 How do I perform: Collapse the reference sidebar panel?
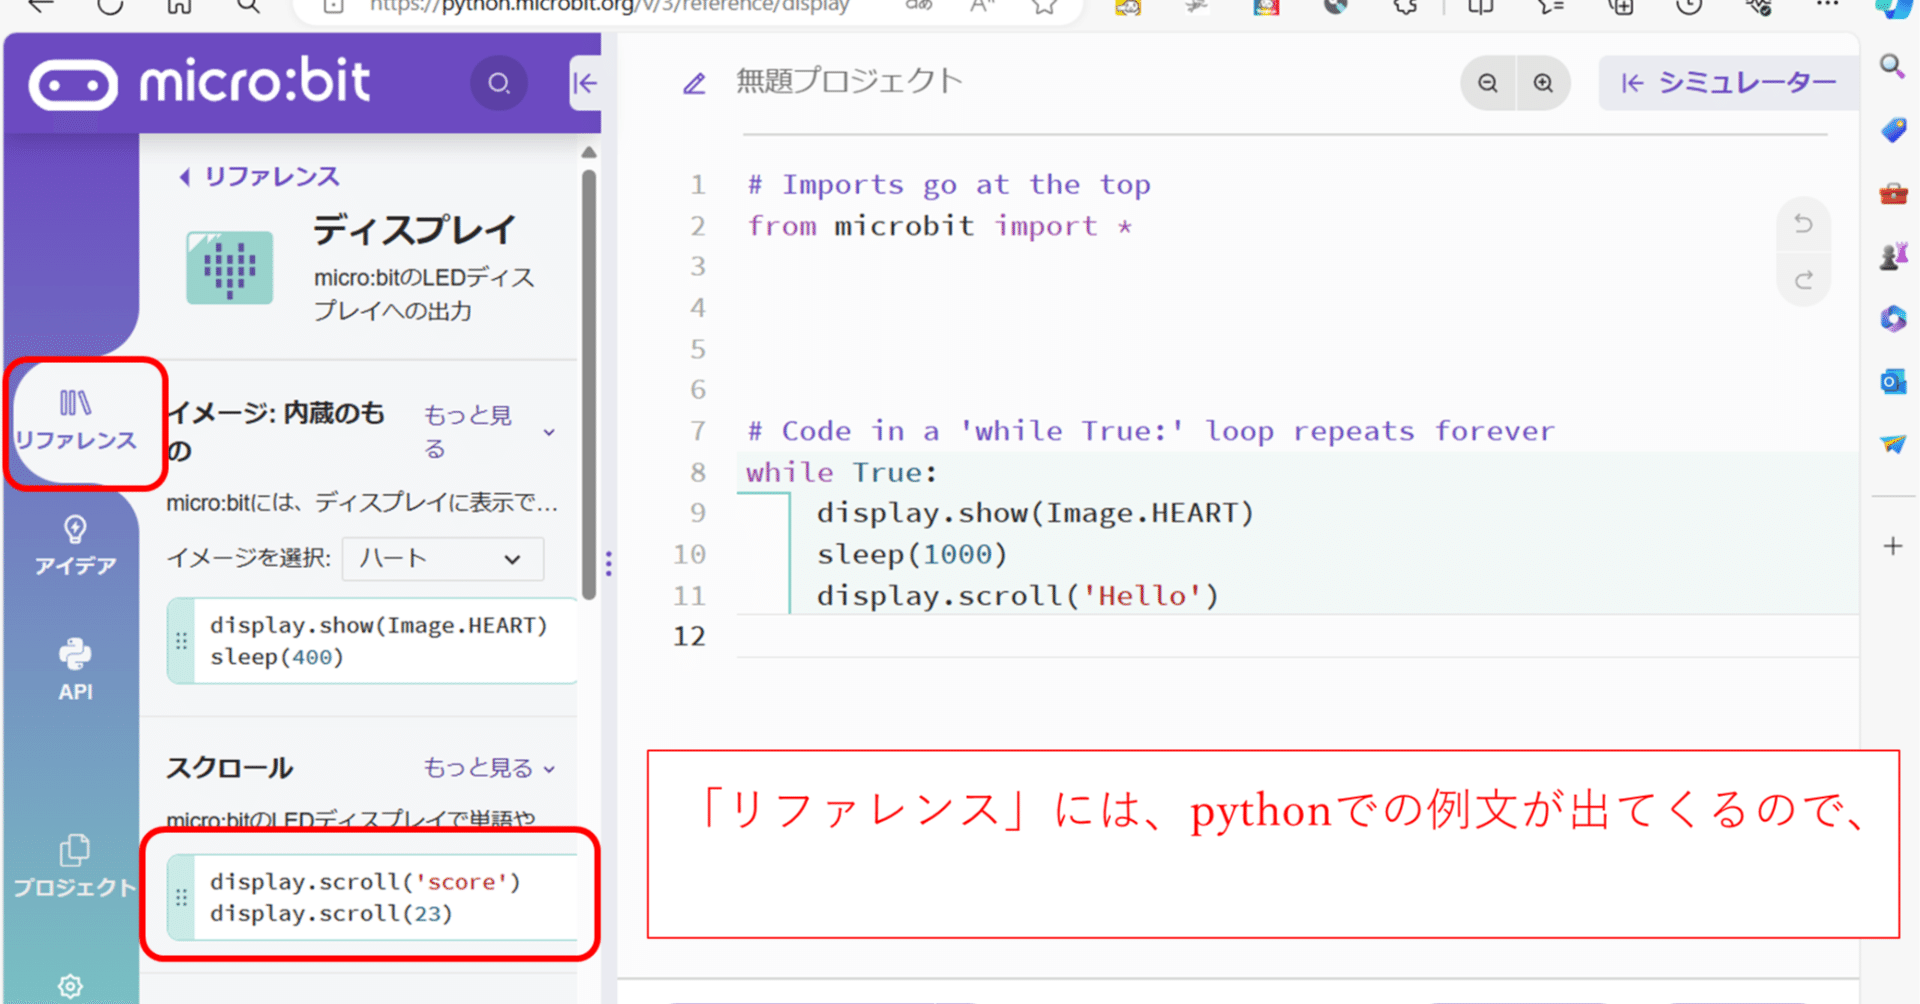585,84
